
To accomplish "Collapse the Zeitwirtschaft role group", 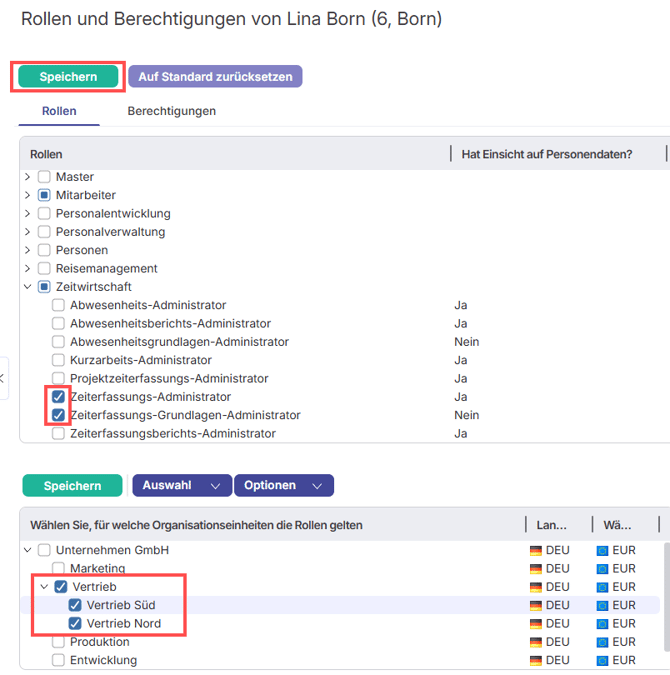I will point(27,287).
